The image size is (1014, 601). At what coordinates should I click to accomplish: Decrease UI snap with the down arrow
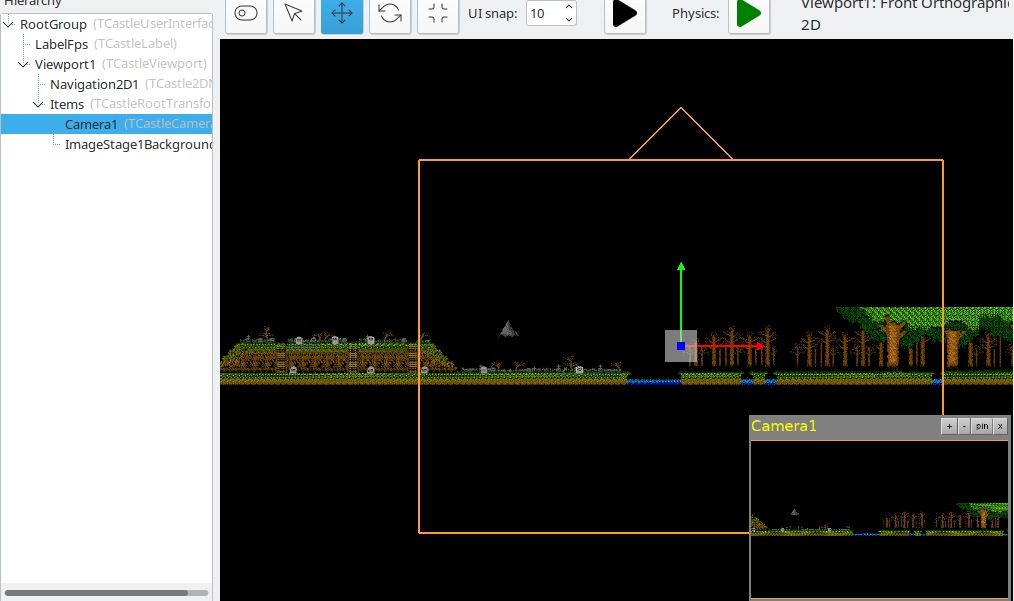click(569, 19)
